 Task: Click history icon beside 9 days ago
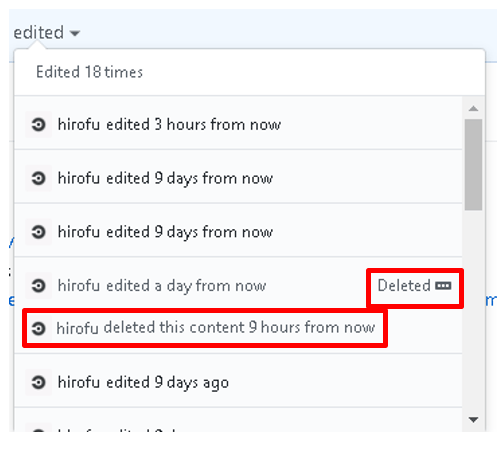pos(39,382)
